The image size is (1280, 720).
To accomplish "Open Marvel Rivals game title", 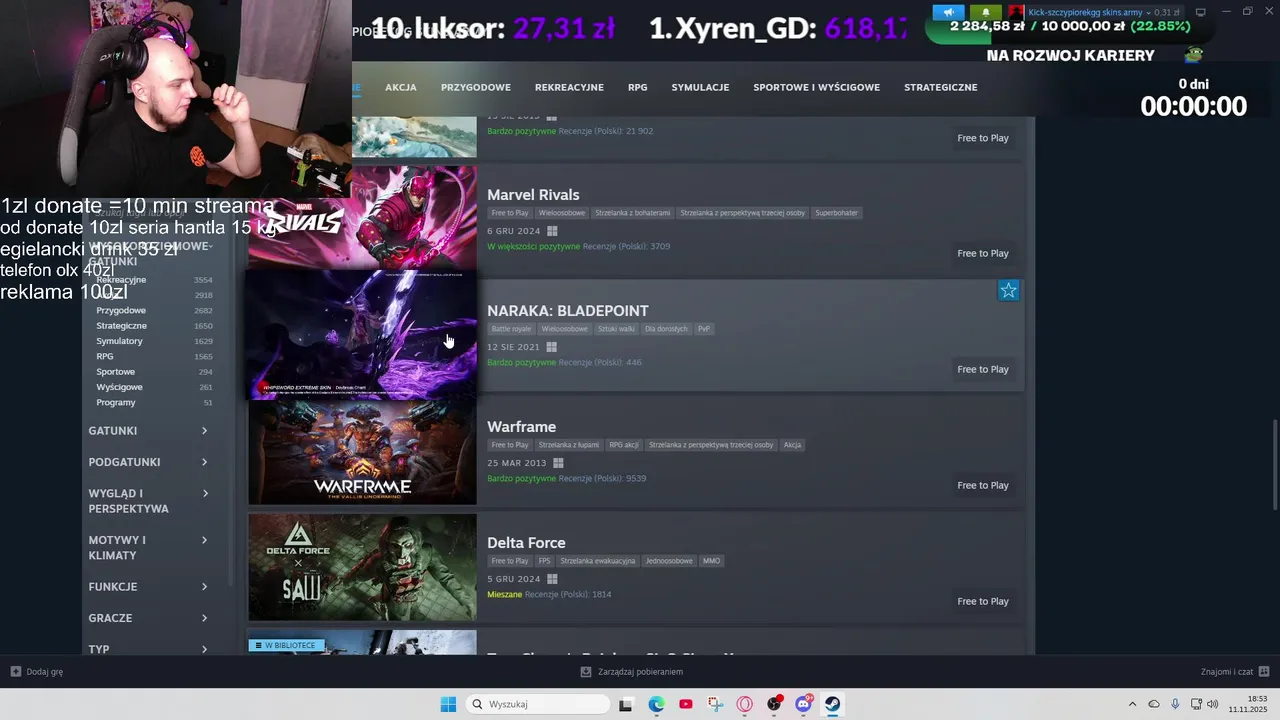I will [533, 194].
